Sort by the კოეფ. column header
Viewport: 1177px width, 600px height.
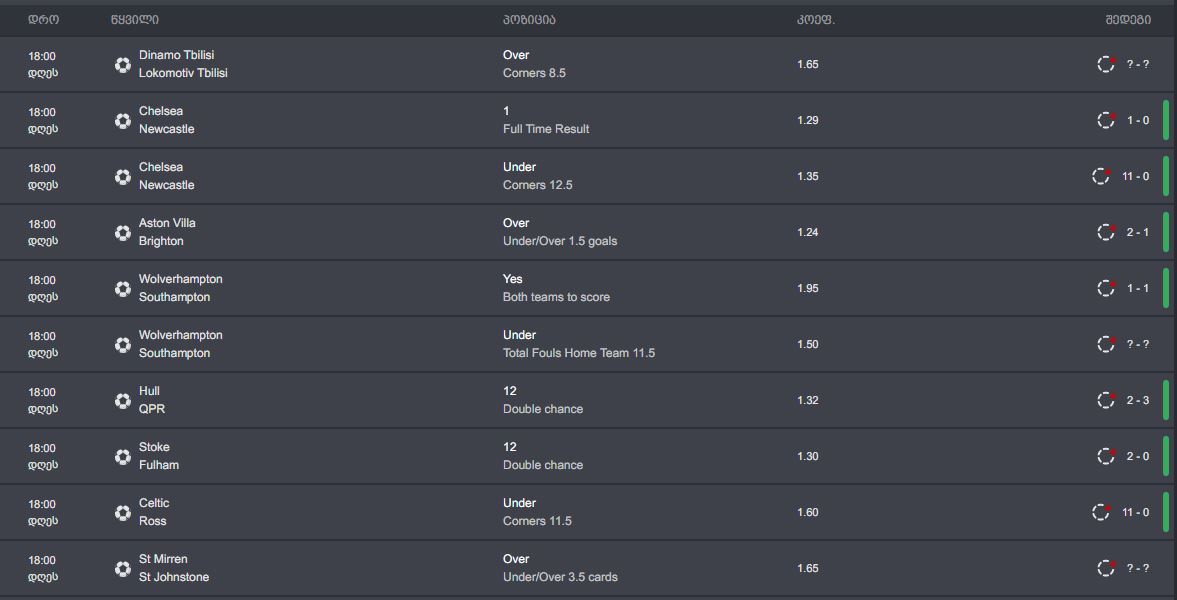click(815, 20)
